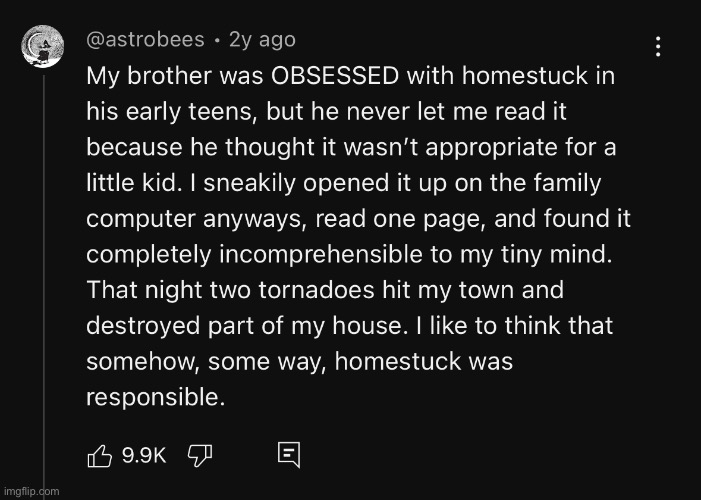Click the final word responsible in comment
This screenshot has height=500, width=701.
point(155,397)
